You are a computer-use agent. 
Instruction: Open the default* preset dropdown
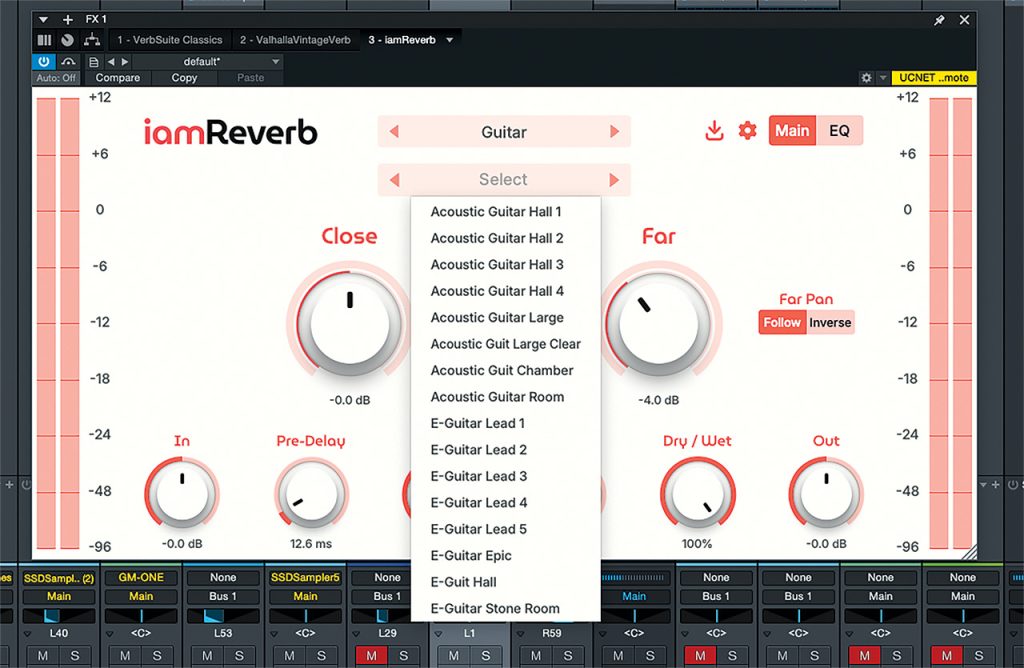[x=209, y=61]
